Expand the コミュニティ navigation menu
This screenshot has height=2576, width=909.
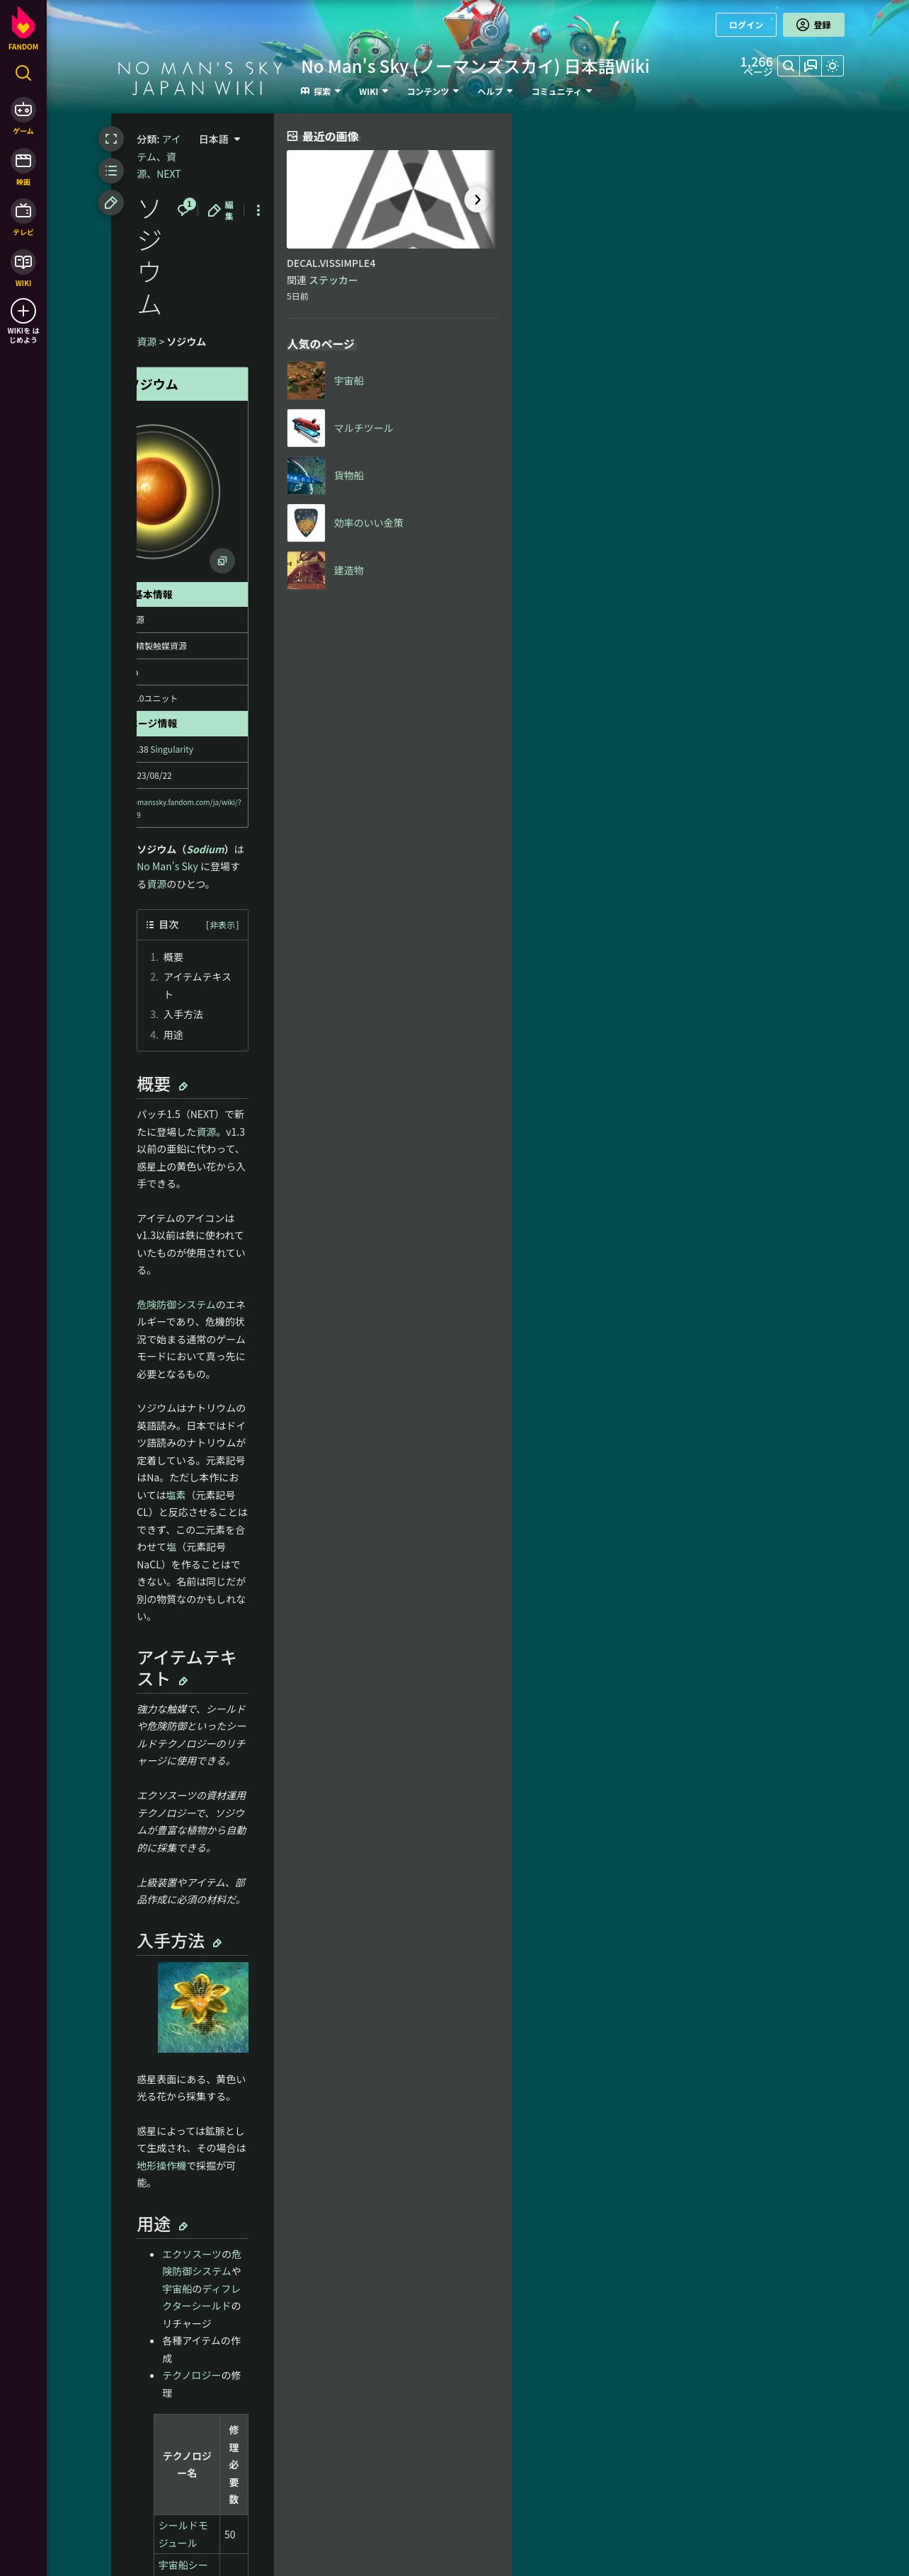click(x=562, y=91)
